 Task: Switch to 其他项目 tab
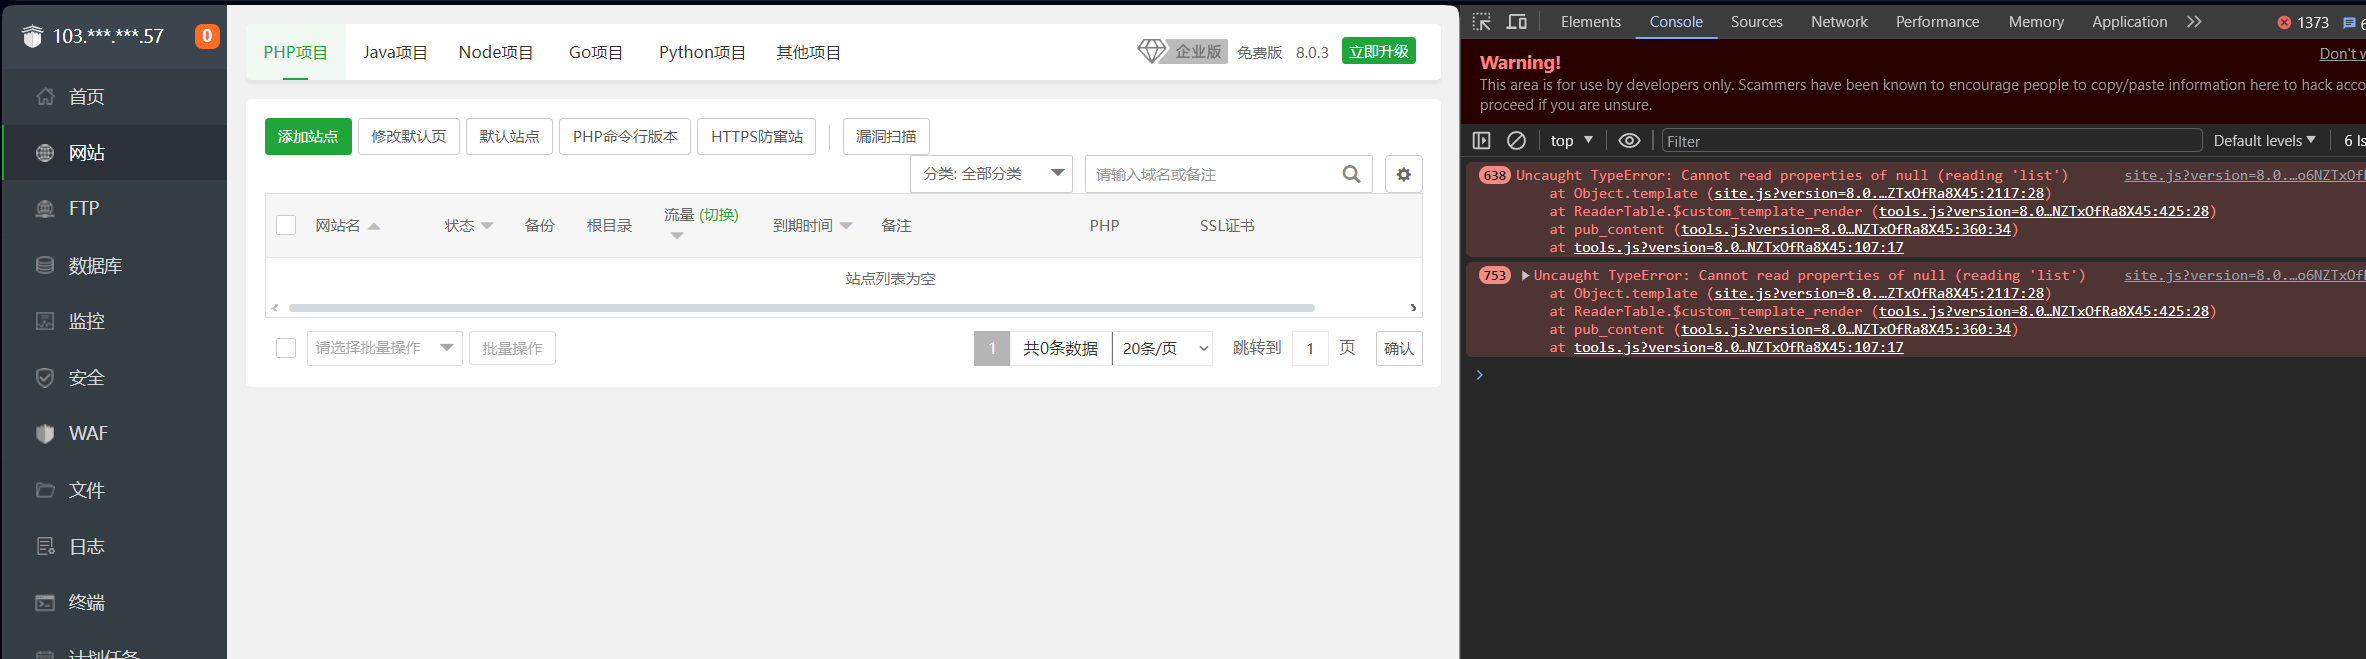[x=809, y=52]
